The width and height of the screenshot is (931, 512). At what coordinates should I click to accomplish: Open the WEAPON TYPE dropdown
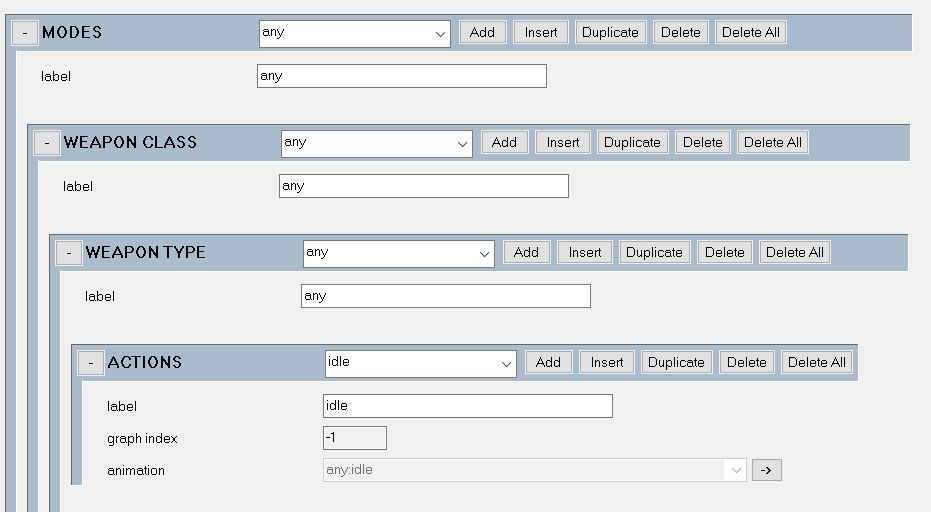tap(398, 253)
